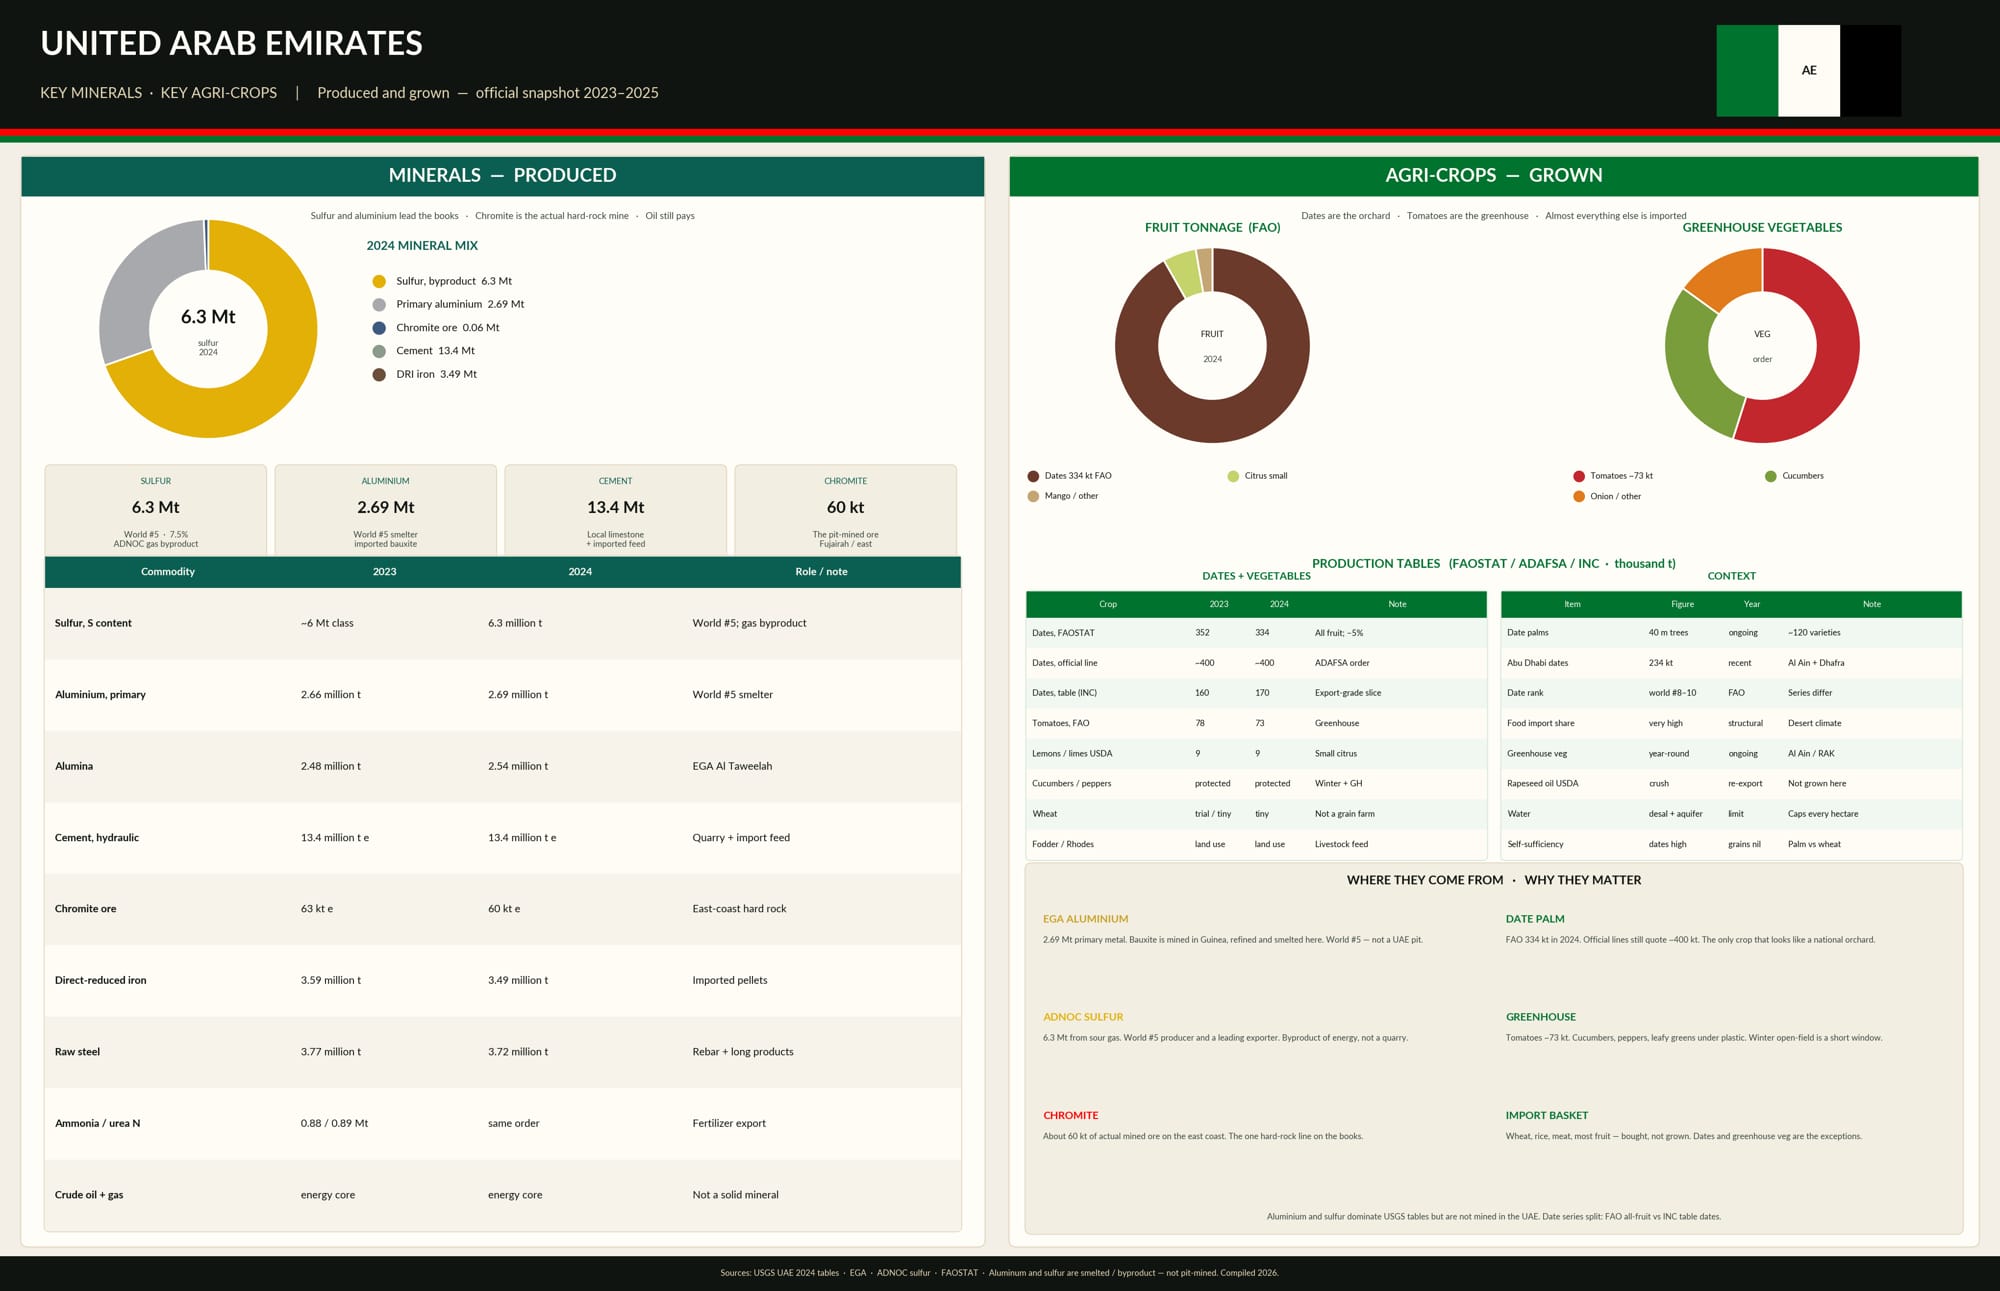Click the 'Rapeseed oil USDA' context row
Image resolution: width=2000 pixels, height=1291 pixels.
click(x=1731, y=784)
